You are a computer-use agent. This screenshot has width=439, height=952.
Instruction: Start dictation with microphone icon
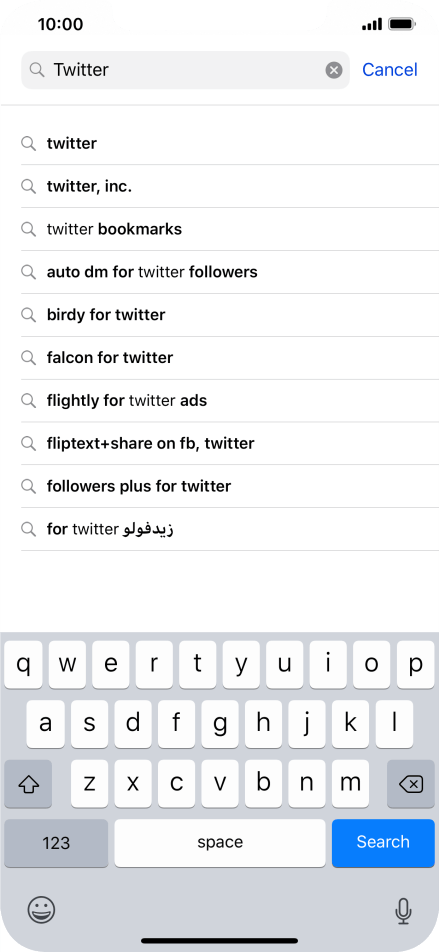point(403,911)
